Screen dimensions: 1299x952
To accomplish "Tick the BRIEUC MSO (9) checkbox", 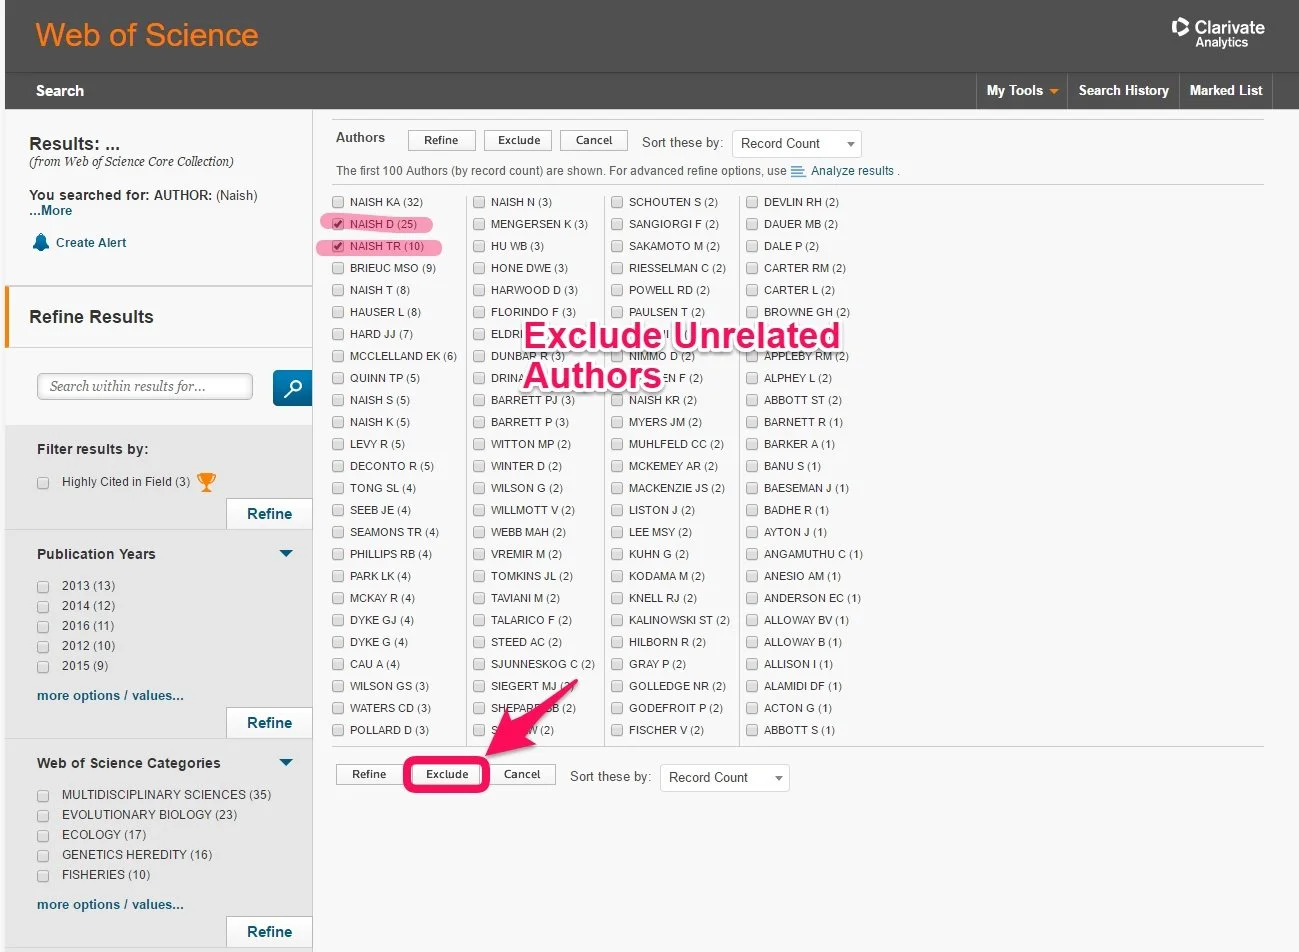I will click(338, 268).
